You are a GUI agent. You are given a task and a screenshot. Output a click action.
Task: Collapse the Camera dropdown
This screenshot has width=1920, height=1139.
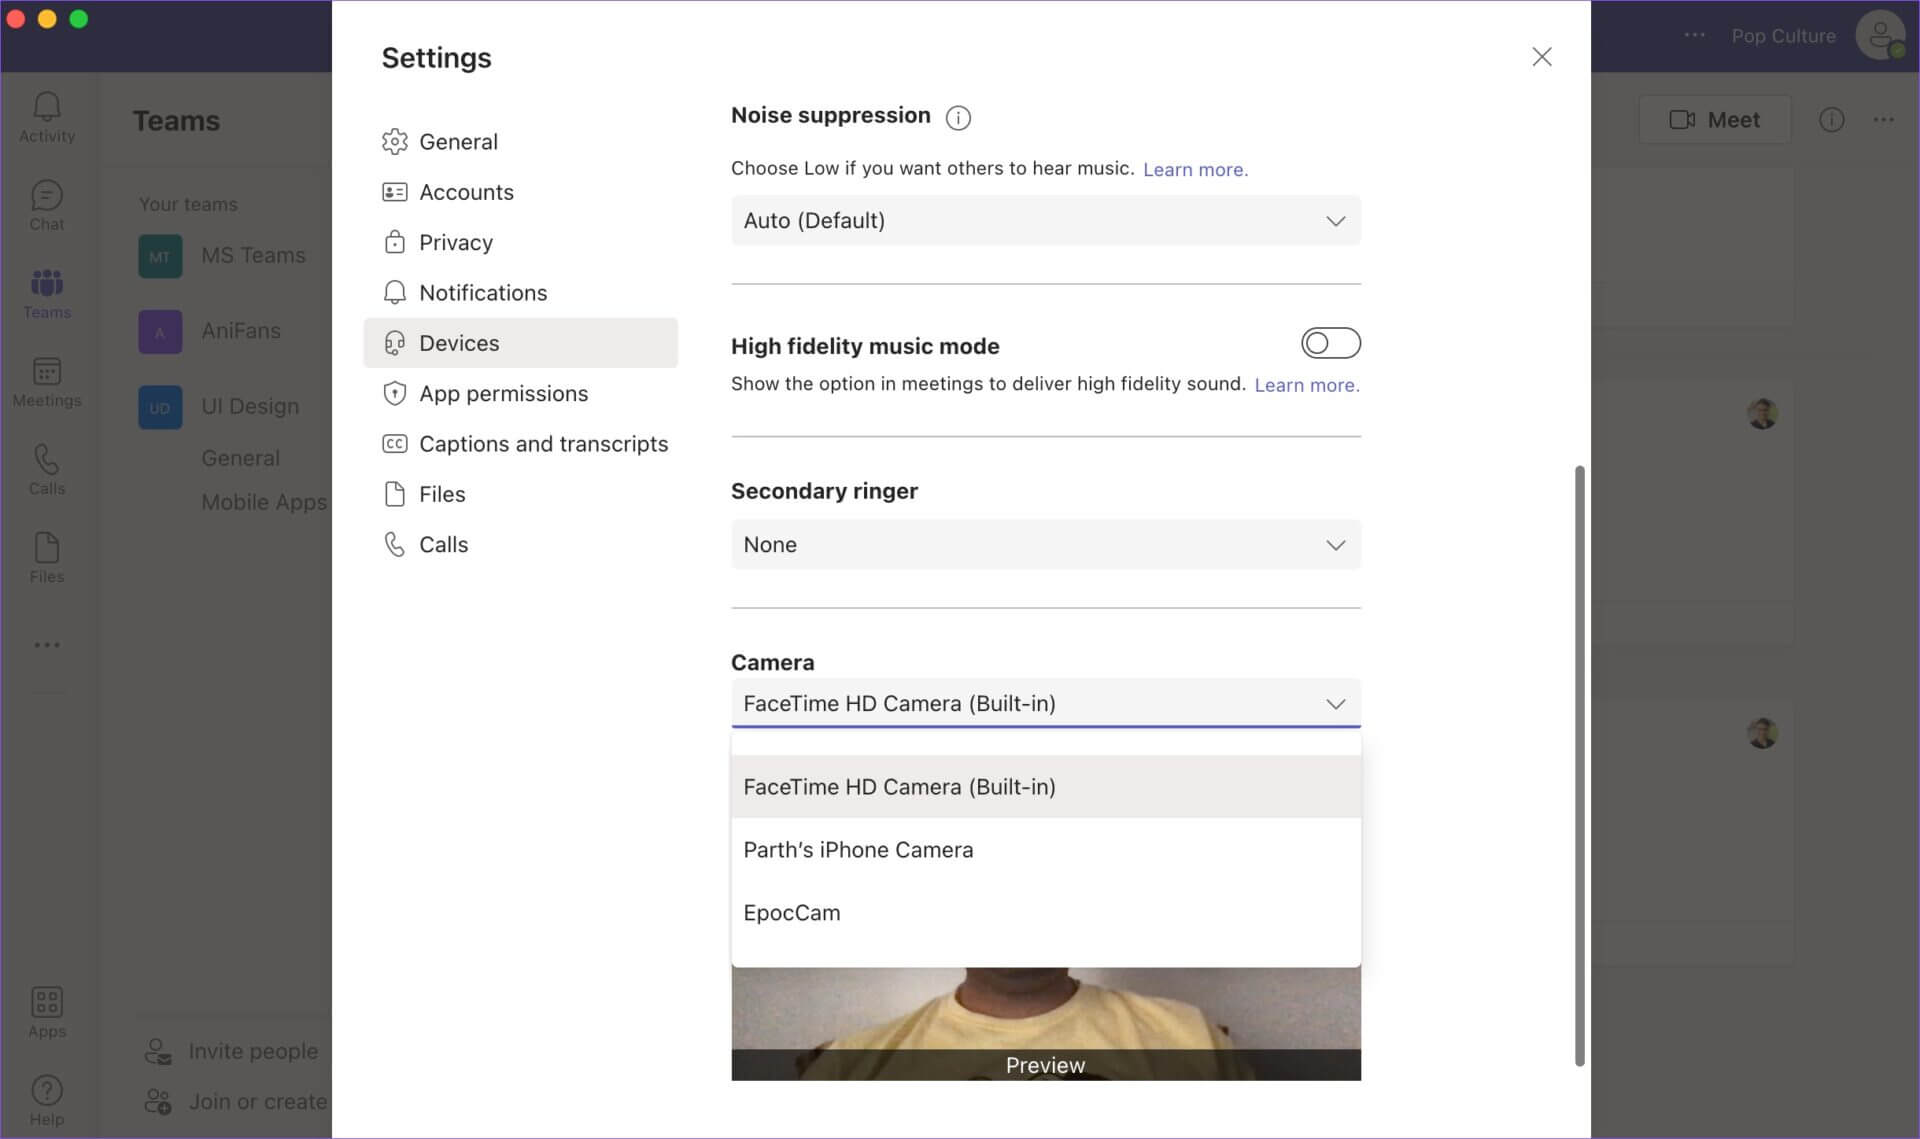point(1045,703)
